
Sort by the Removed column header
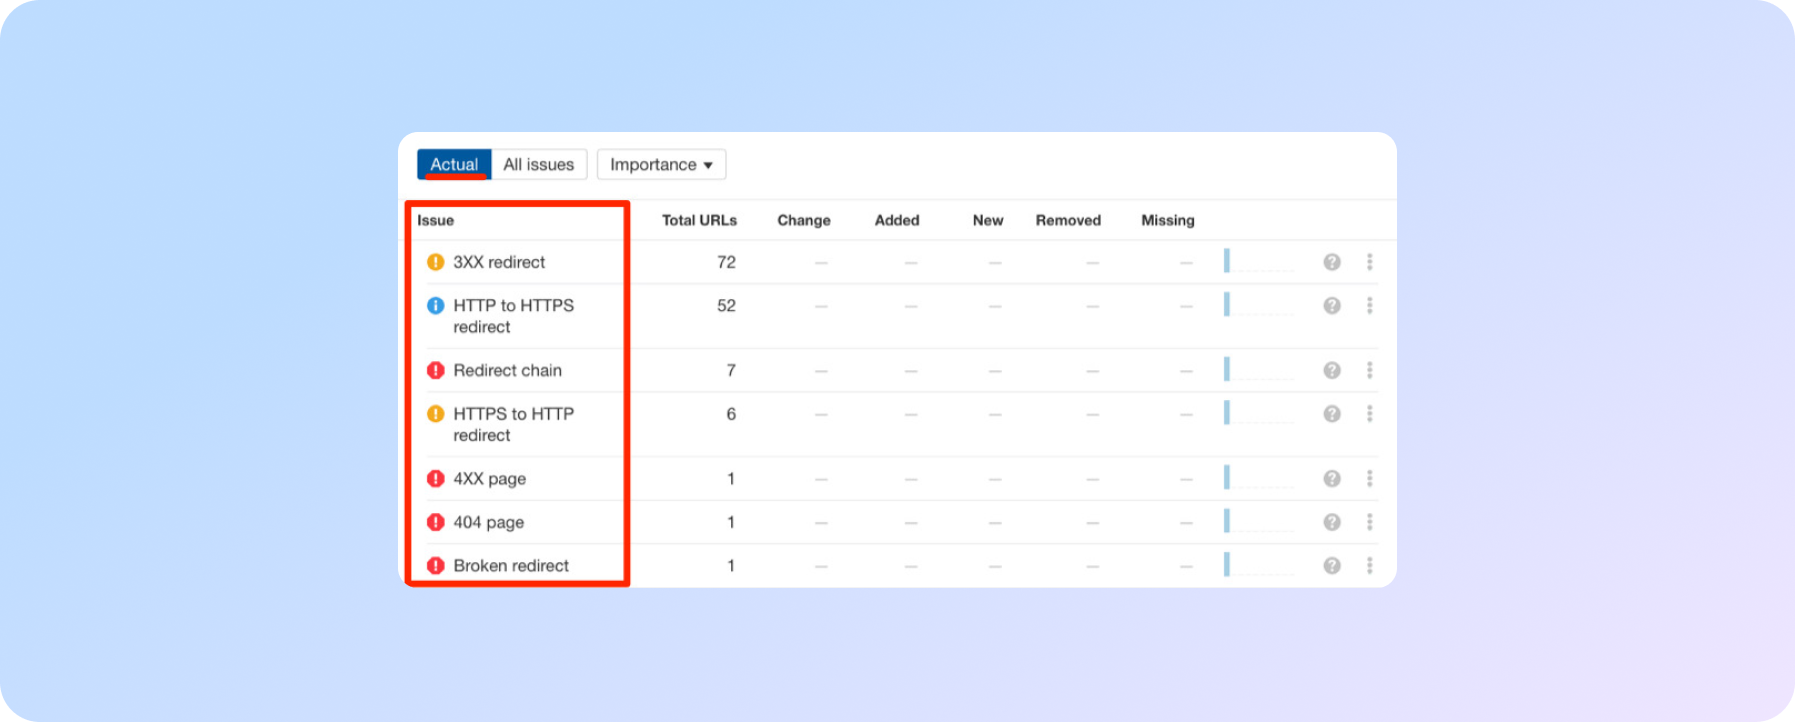(x=1068, y=220)
